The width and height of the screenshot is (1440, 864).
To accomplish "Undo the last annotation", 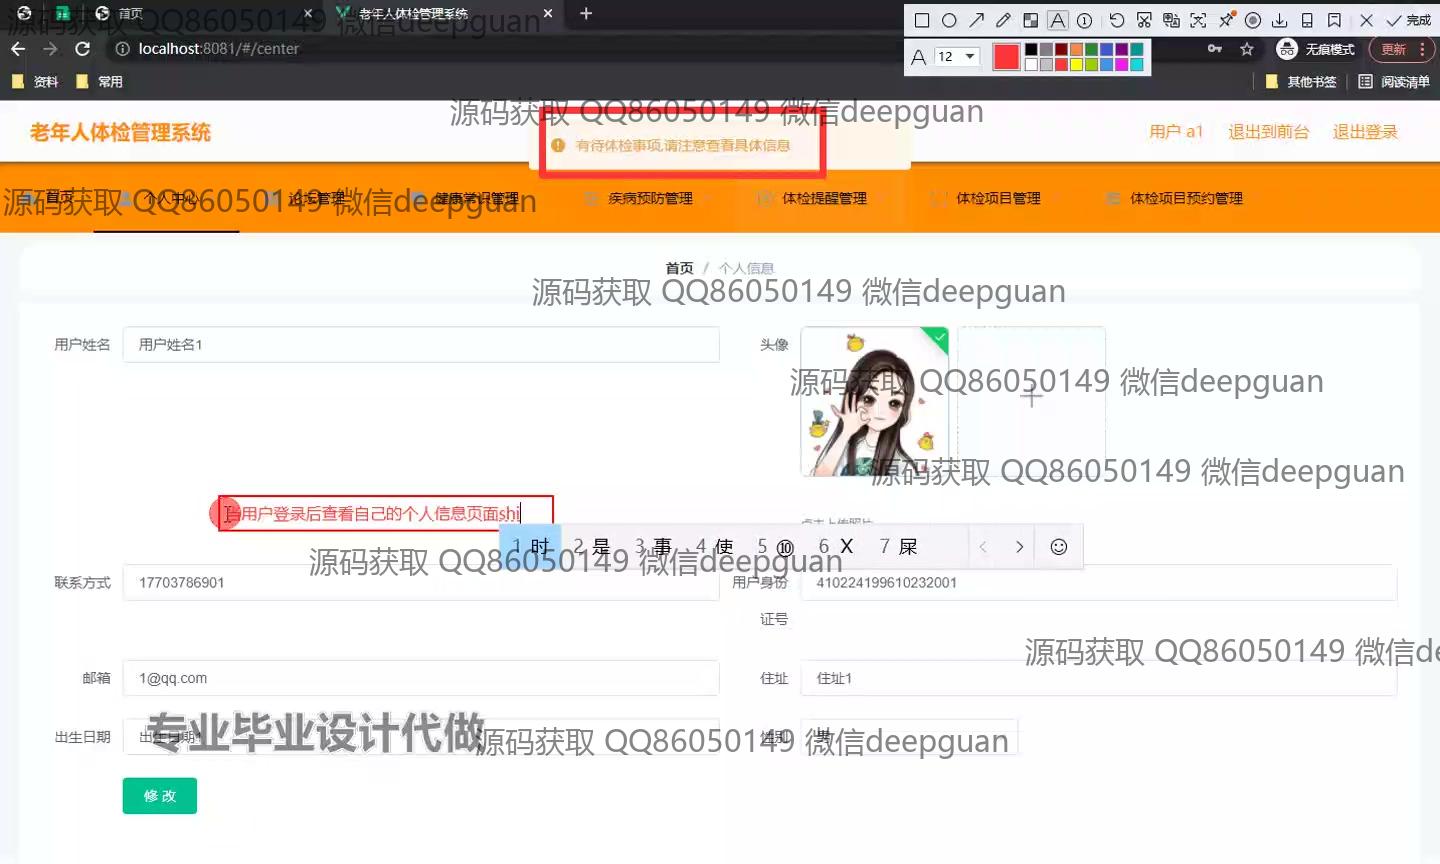I will (x=1117, y=20).
